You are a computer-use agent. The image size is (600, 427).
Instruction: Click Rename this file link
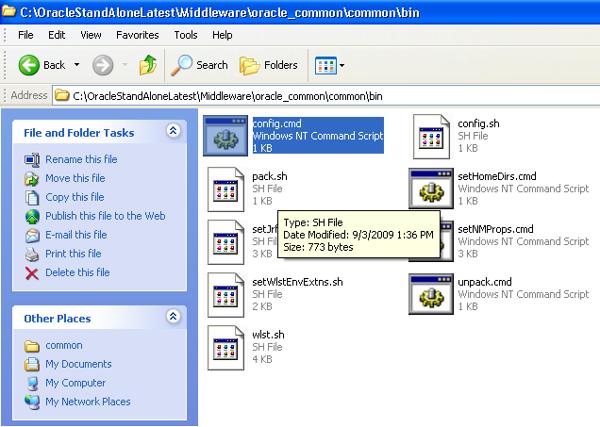(81, 159)
